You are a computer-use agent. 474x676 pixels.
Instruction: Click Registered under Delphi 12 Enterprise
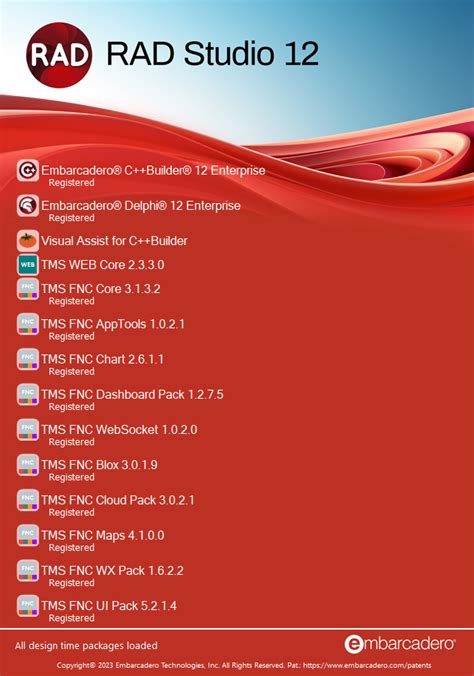point(72,218)
